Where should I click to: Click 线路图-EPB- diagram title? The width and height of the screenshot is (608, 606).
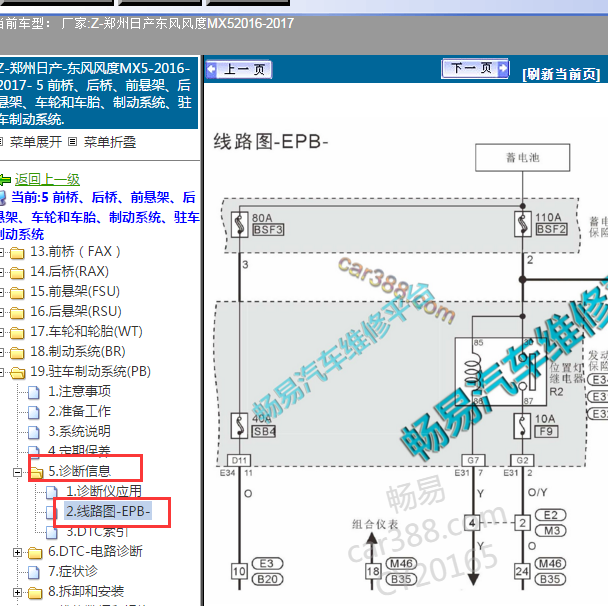pos(271,141)
